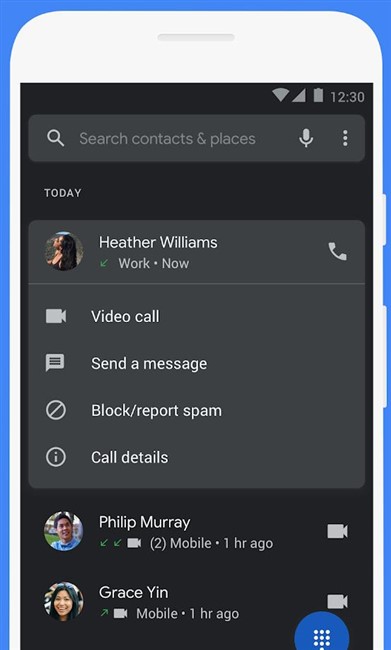Focus the Search contacts & places field

(x=197, y=138)
